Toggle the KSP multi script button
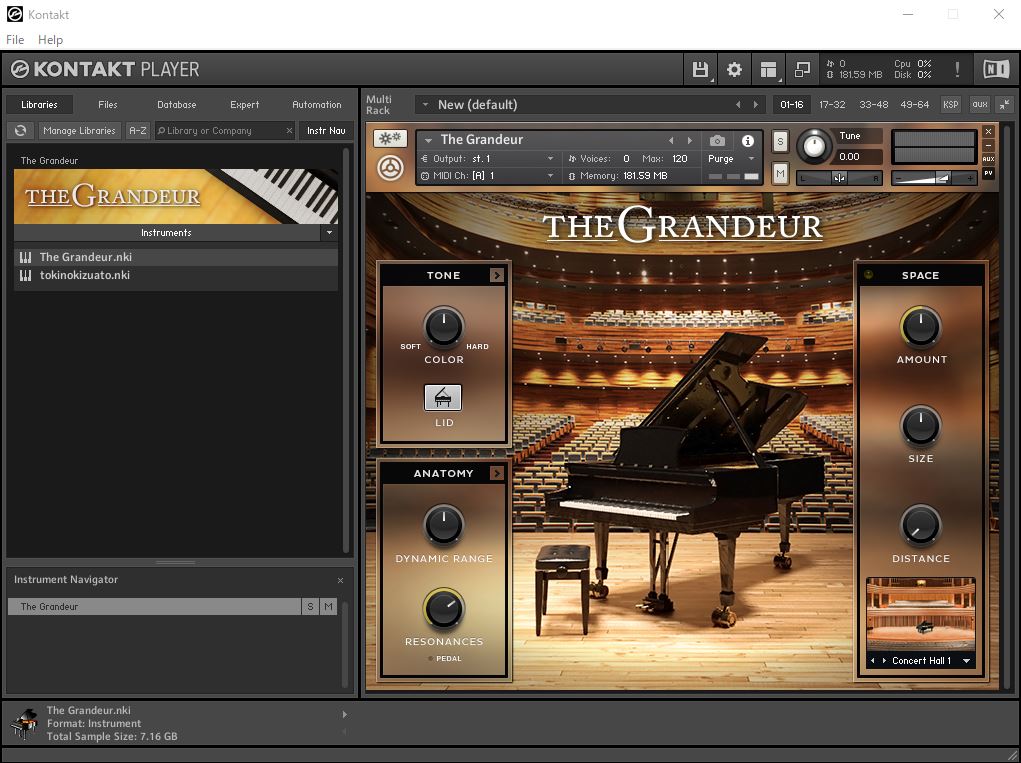This screenshot has height=763, width=1021. pos(951,104)
